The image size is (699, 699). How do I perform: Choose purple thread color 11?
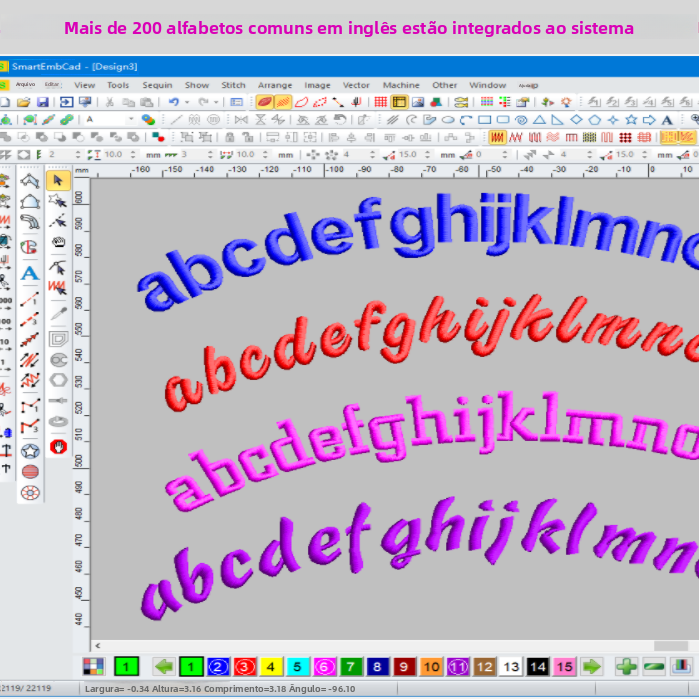458,666
